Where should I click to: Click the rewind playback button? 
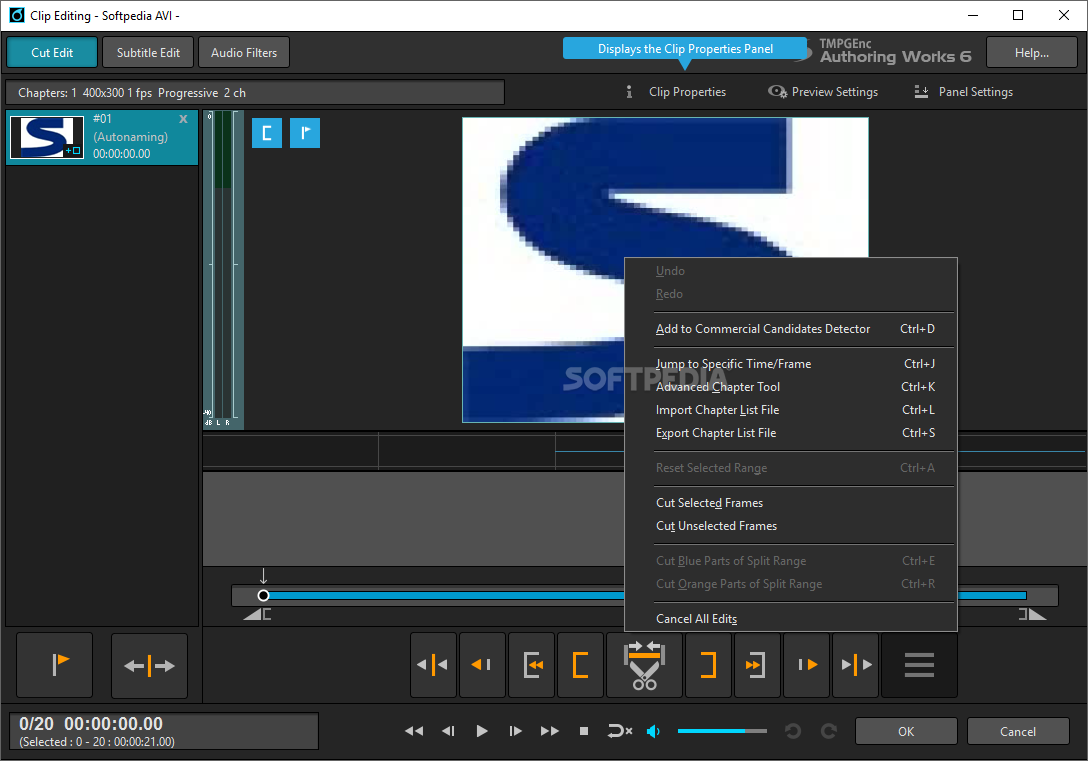click(x=414, y=731)
